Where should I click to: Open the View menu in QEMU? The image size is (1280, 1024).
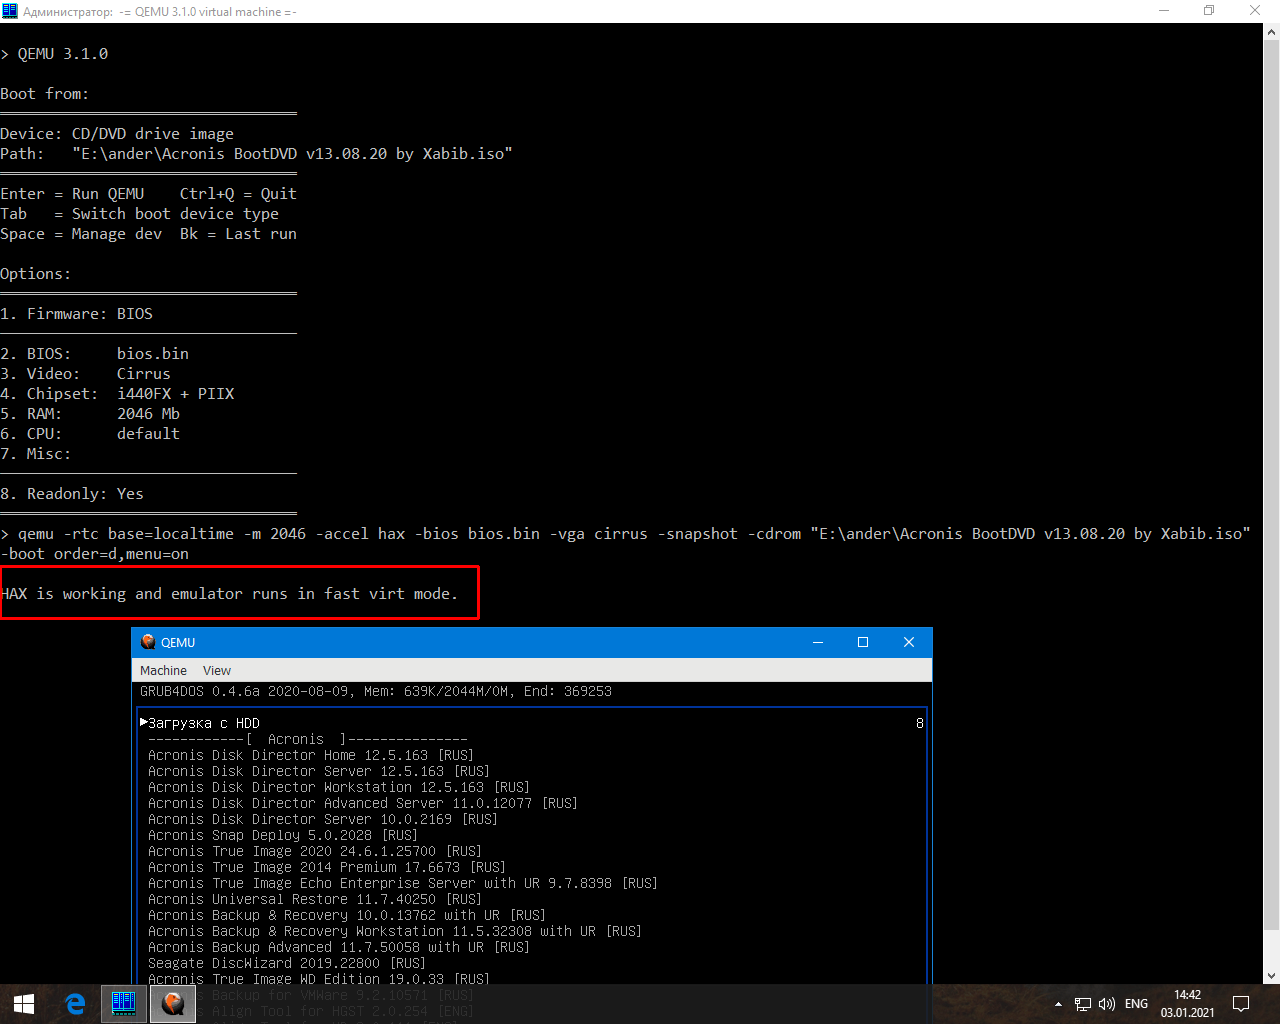click(217, 671)
